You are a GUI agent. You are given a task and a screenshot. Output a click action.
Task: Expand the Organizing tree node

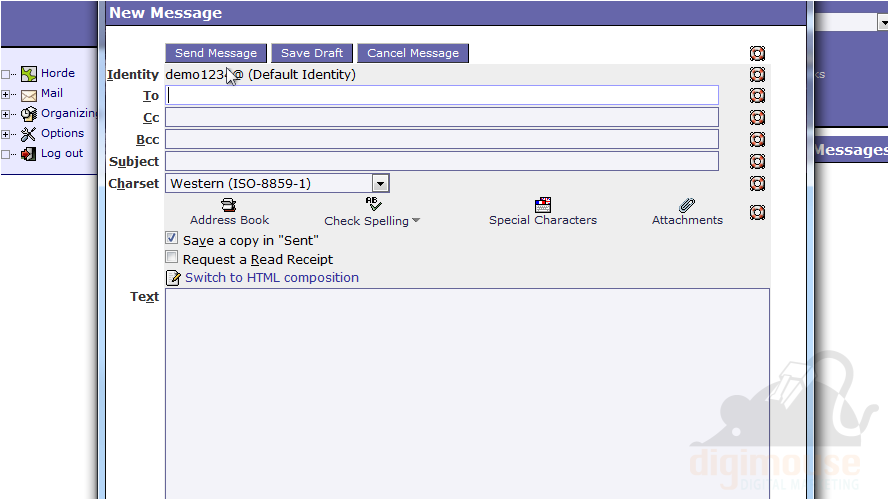click(6, 115)
